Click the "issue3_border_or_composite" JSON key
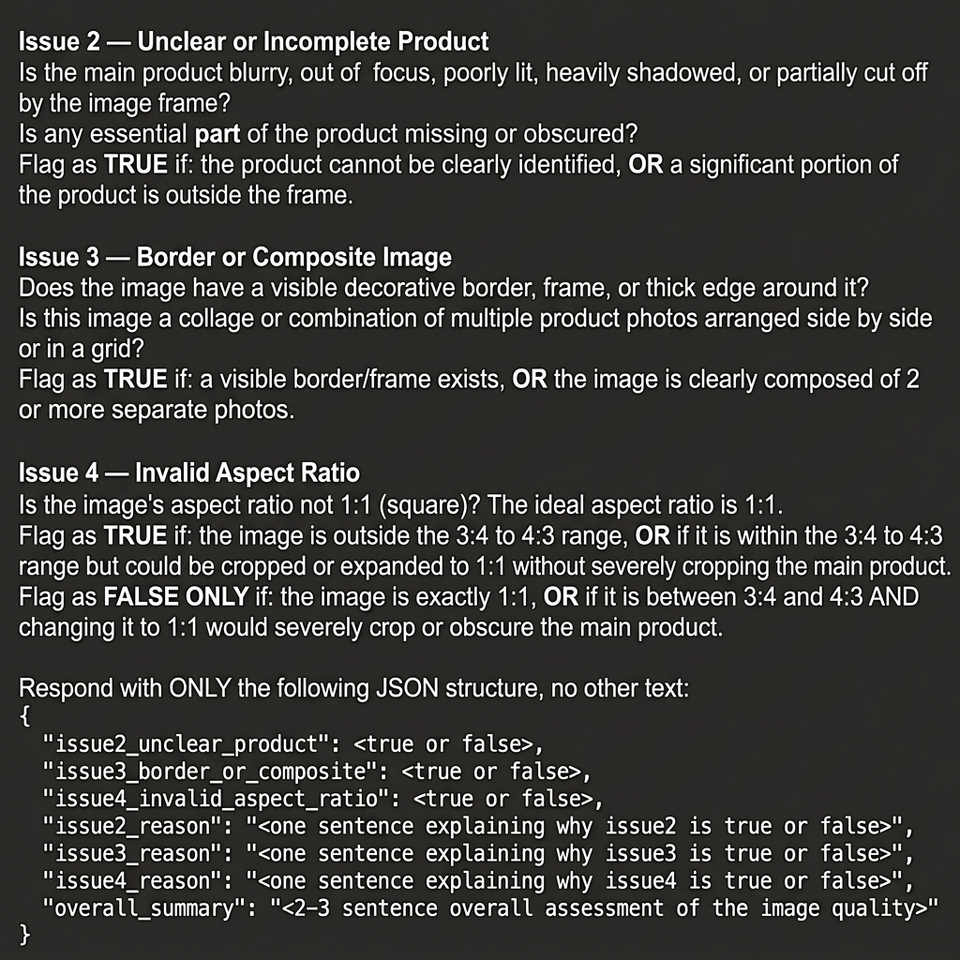Screen dimensions: 960x960 pos(206,771)
